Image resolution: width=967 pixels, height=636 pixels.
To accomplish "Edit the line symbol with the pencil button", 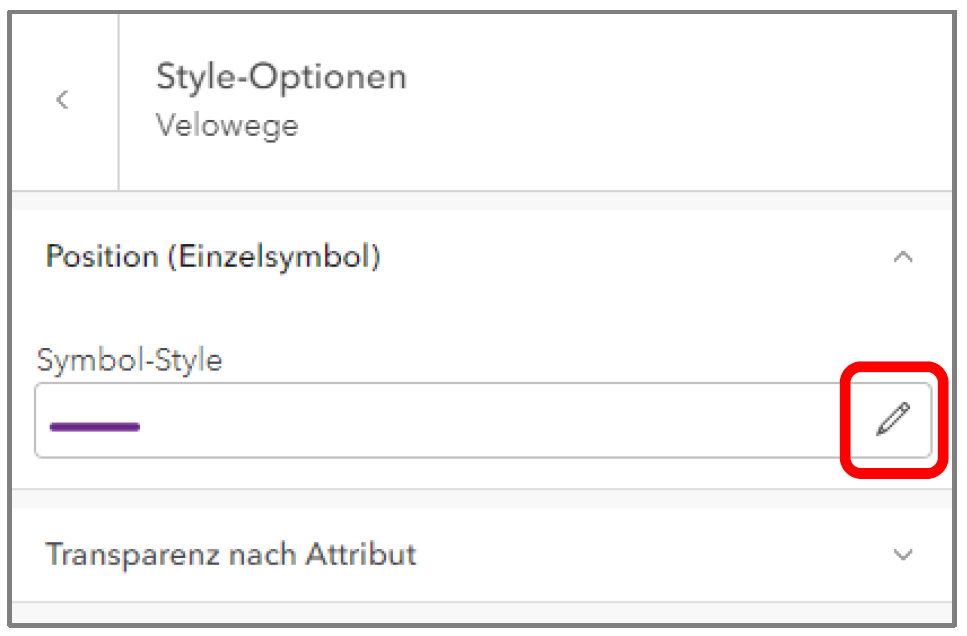I will pyautogui.click(x=893, y=420).
